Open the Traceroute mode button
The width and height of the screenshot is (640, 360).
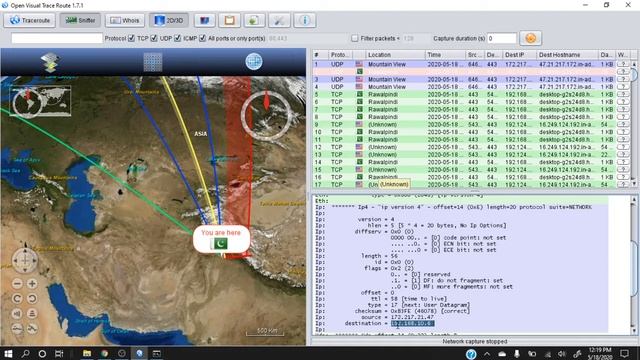(x=30, y=20)
